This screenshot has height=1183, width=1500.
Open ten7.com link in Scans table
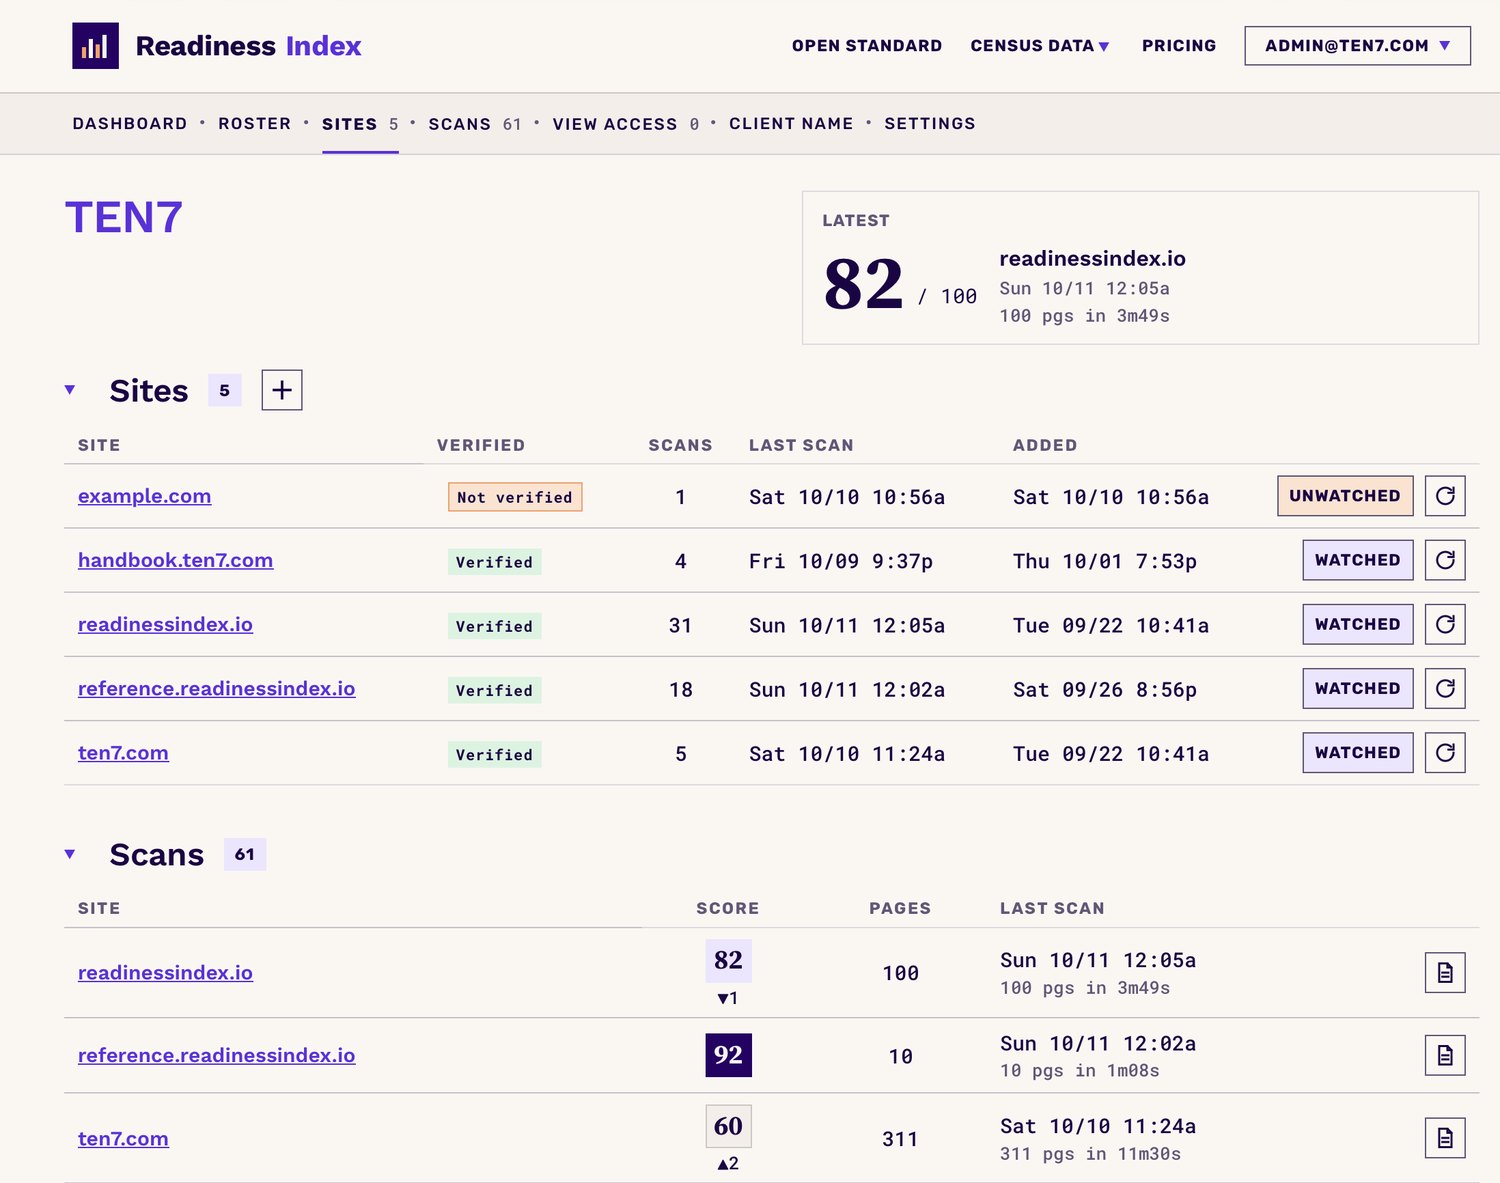click(x=123, y=1138)
